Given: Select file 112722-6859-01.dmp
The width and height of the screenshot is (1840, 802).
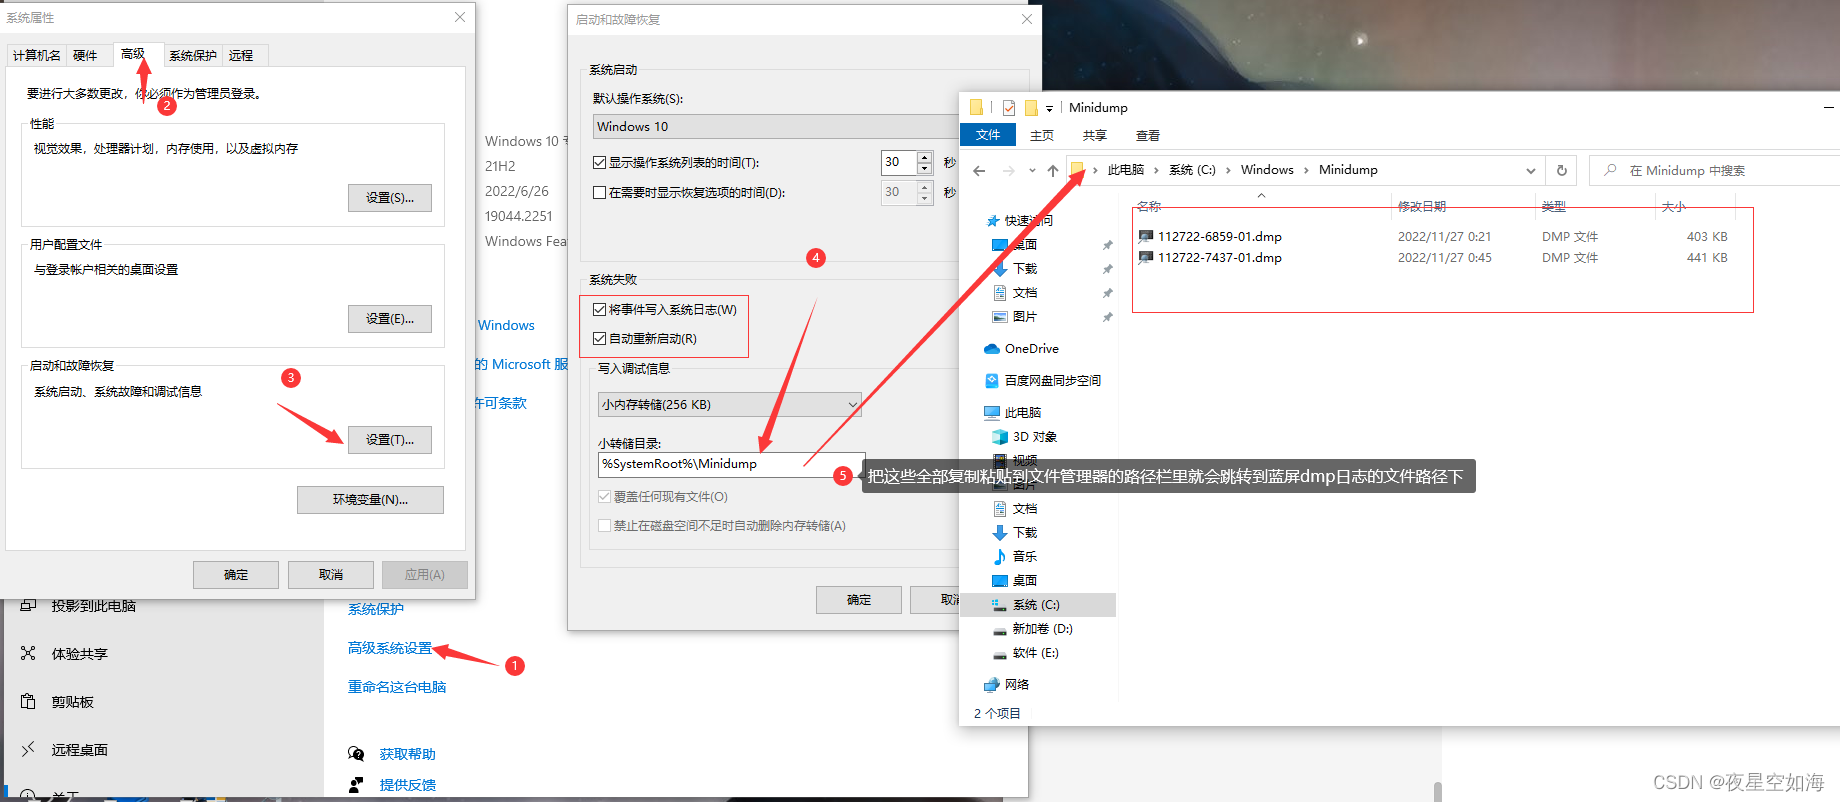Looking at the screenshot, I should click(x=1219, y=237).
